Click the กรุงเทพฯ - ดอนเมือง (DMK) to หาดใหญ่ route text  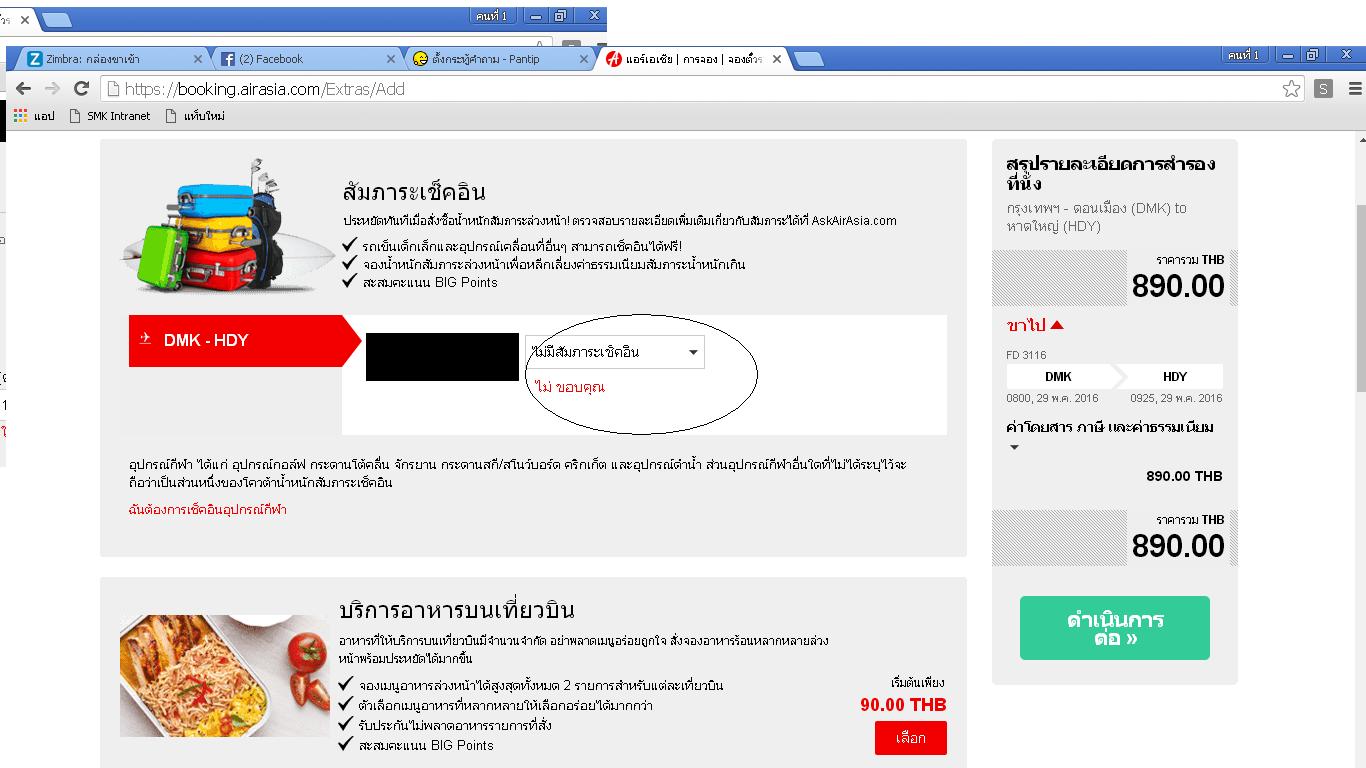pos(1096,217)
